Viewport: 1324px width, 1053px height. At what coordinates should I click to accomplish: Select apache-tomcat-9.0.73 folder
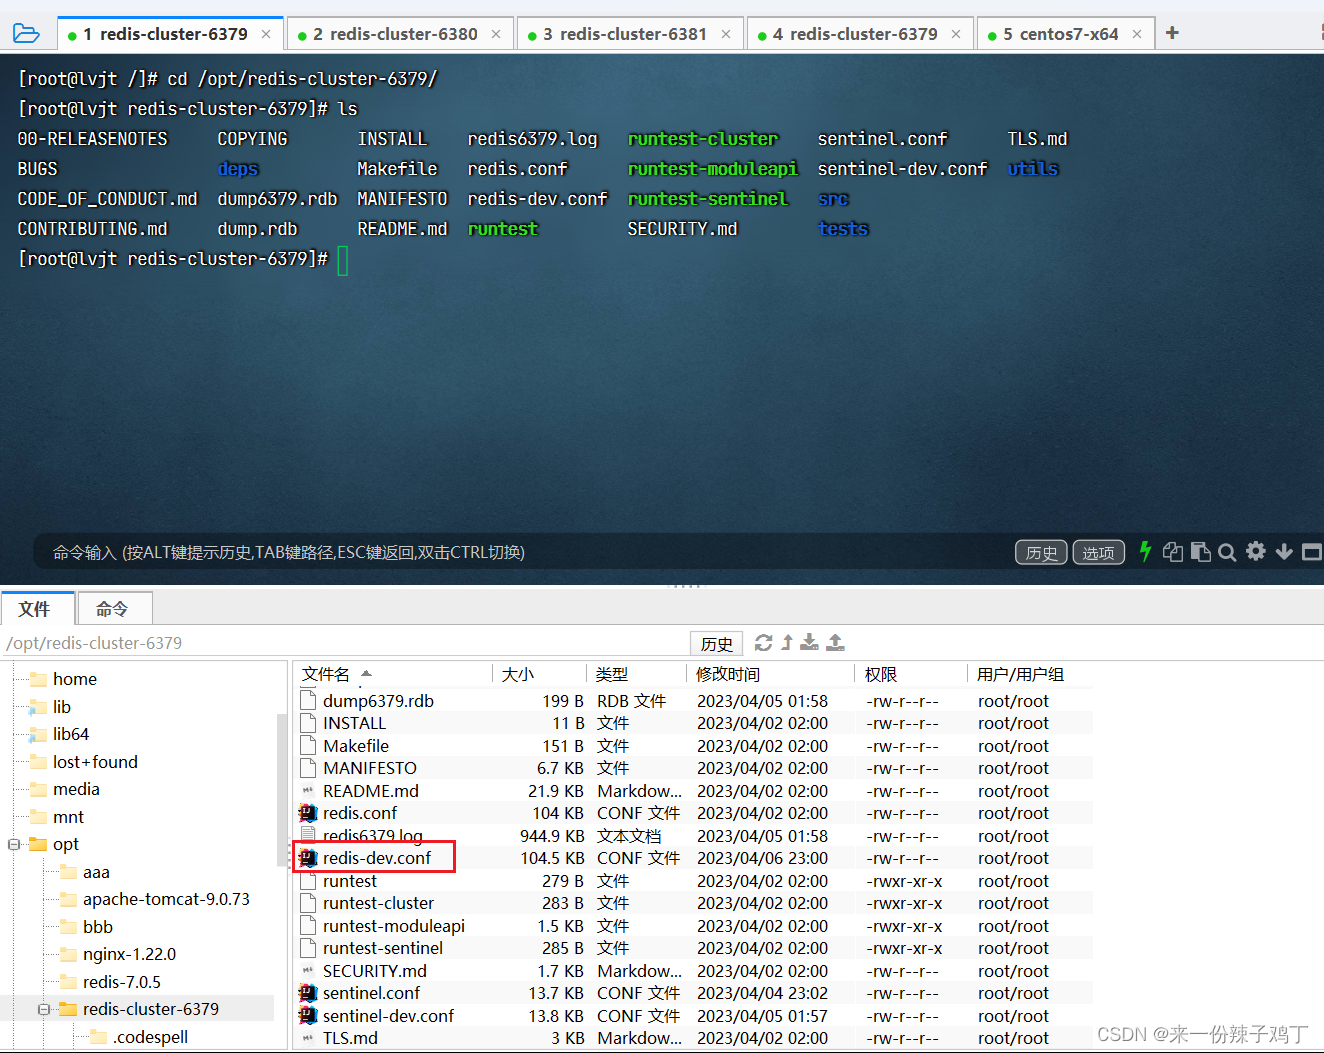[x=166, y=899]
